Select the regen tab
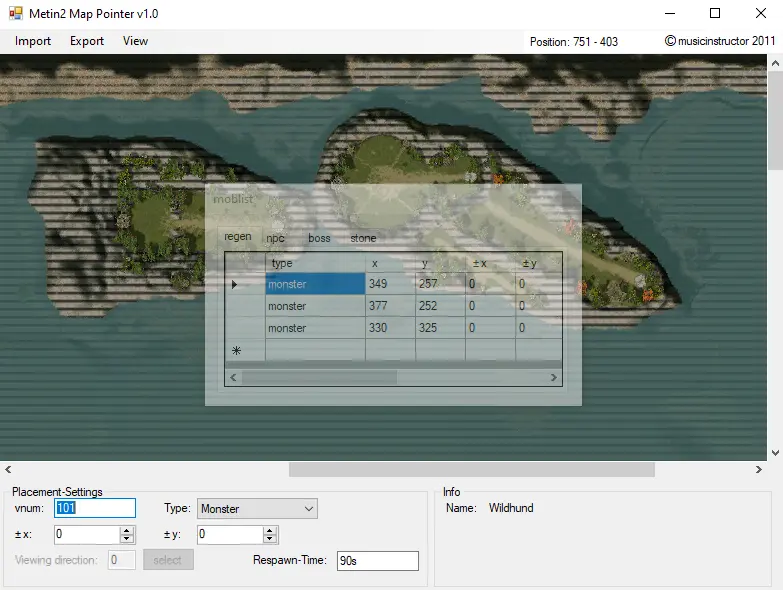783x590 pixels. pyautogui.click(x=238, y=237)
